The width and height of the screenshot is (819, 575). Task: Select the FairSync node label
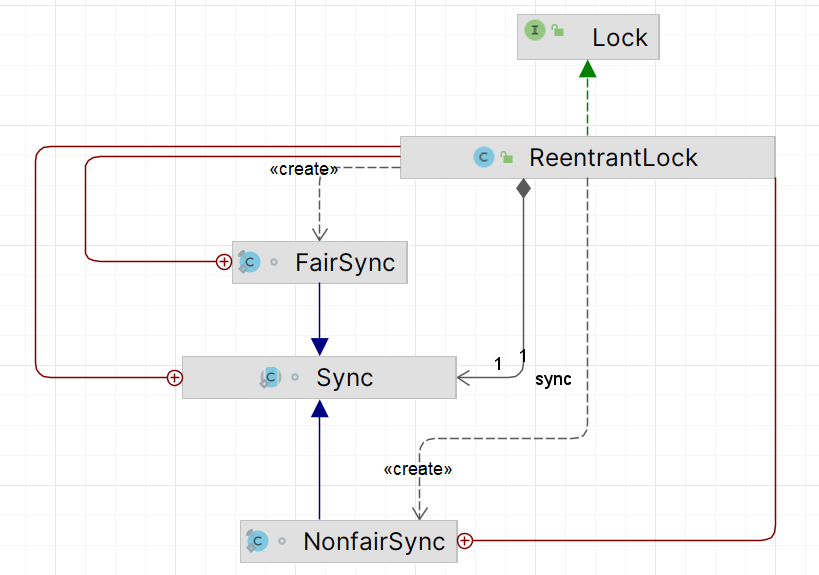point(345,264)
